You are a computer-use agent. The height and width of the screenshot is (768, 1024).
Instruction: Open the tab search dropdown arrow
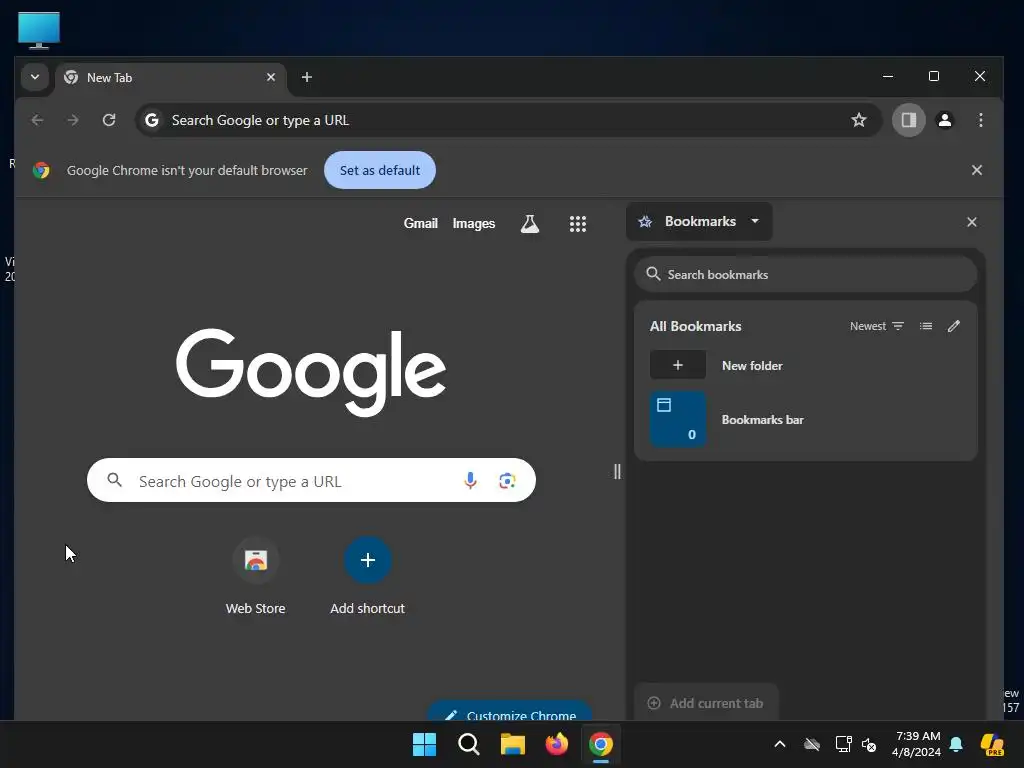click(x=35, y=77)
